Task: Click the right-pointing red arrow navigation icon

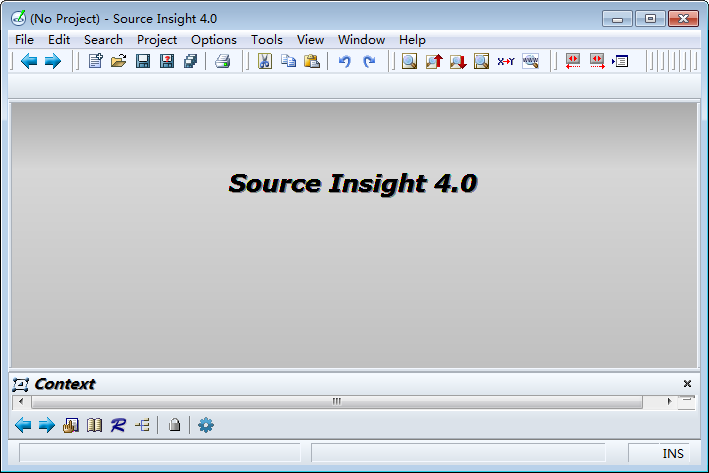Action: (597, 61)
